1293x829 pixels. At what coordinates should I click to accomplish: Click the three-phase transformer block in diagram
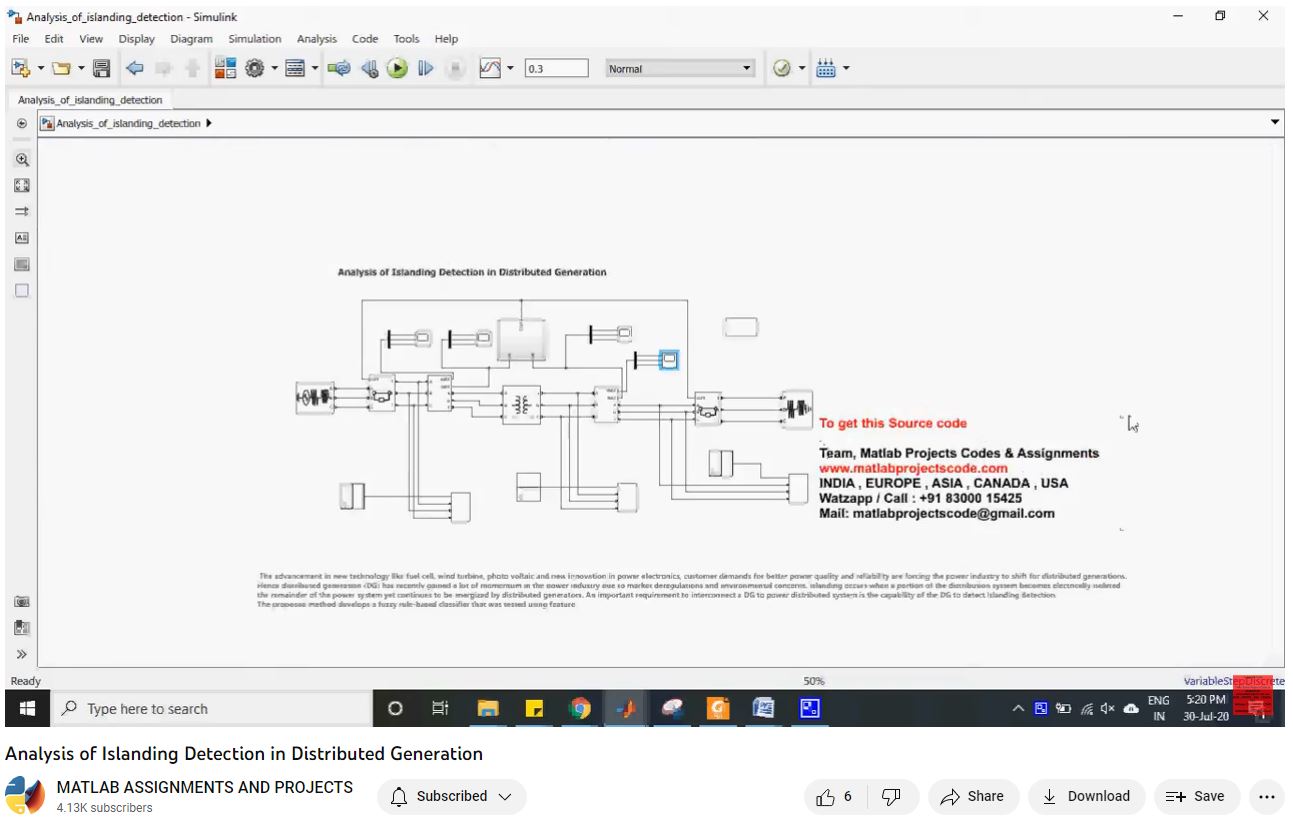[x=521, y=404]
